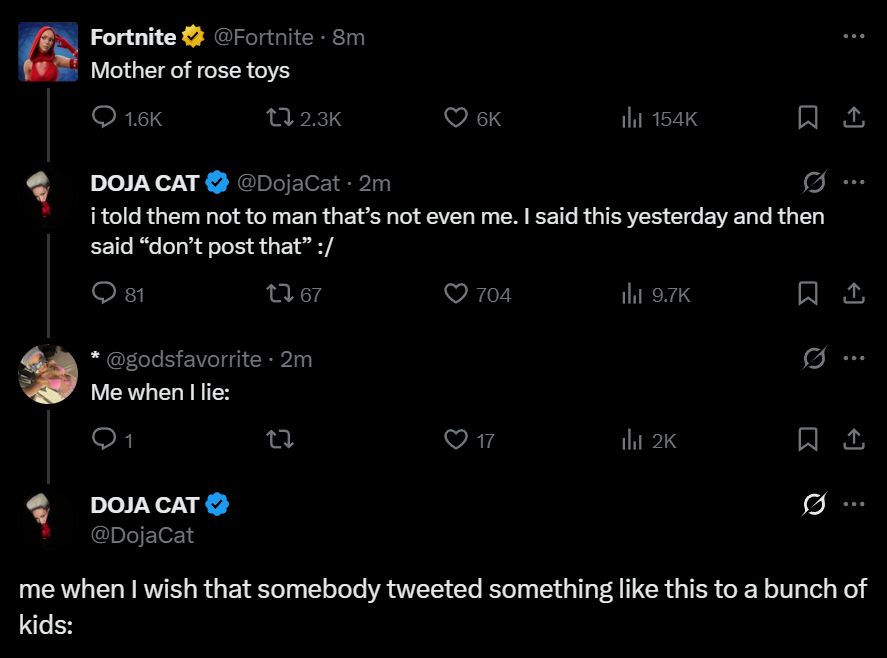
Task: Open more options on Fortnite tweet
Action: pos(853,36)
